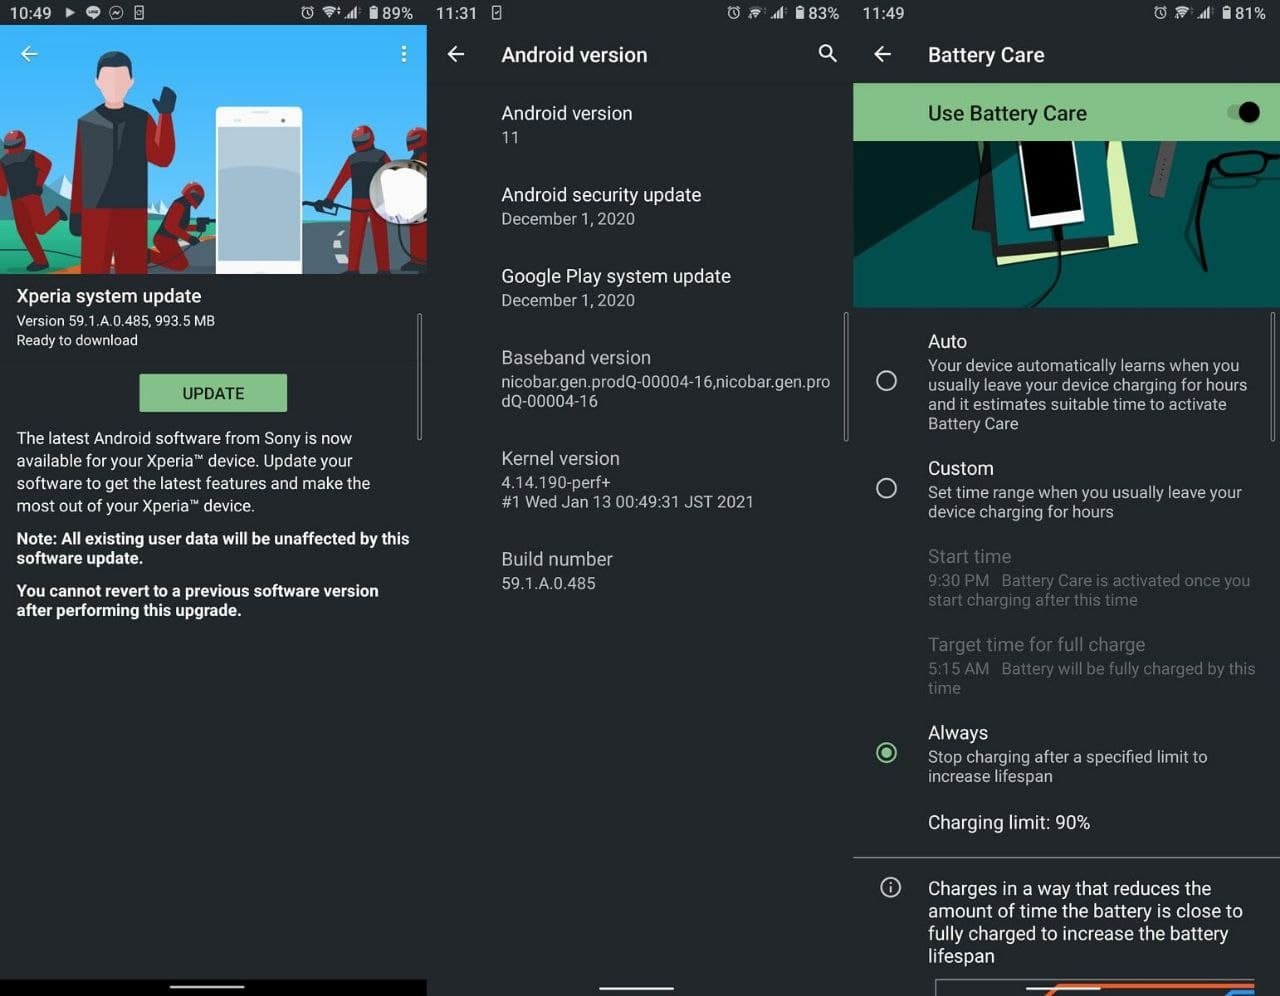Tap back arrow on Xperia update screen
Screen dimensions: 1280x996
(x=29, y=54)
